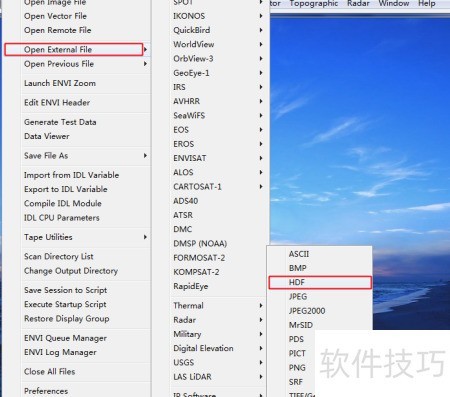Select ATSR format
Screen dimensions: 450x397
(x=183, y=215)
